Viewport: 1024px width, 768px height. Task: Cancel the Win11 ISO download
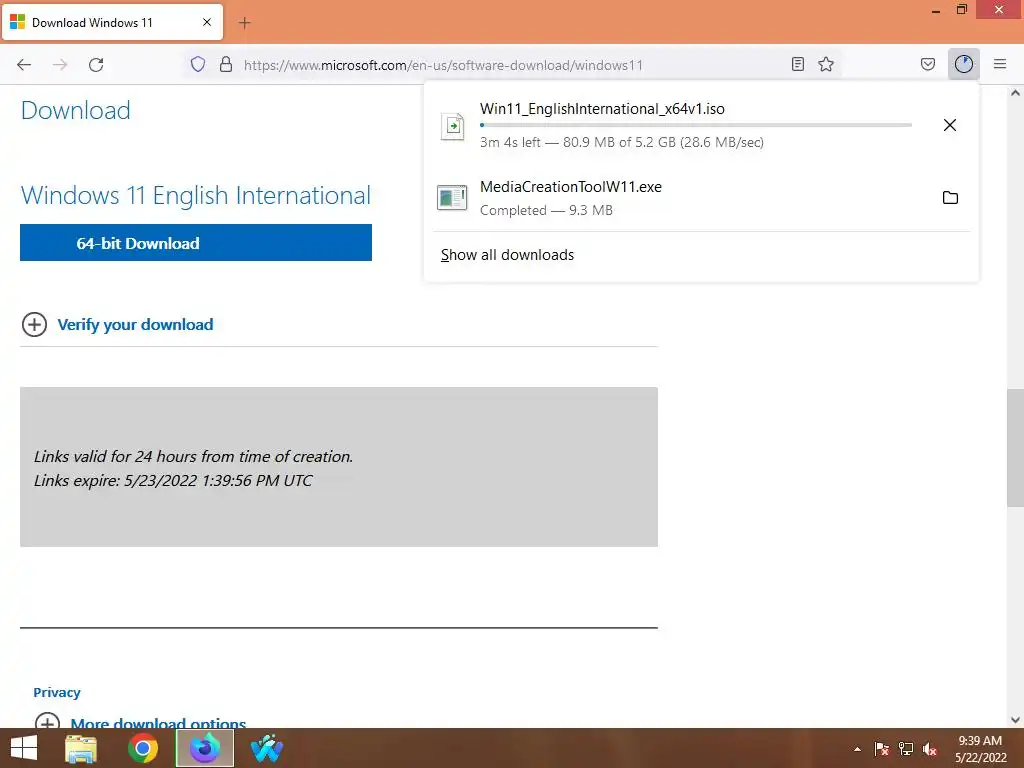click(950, 125)
